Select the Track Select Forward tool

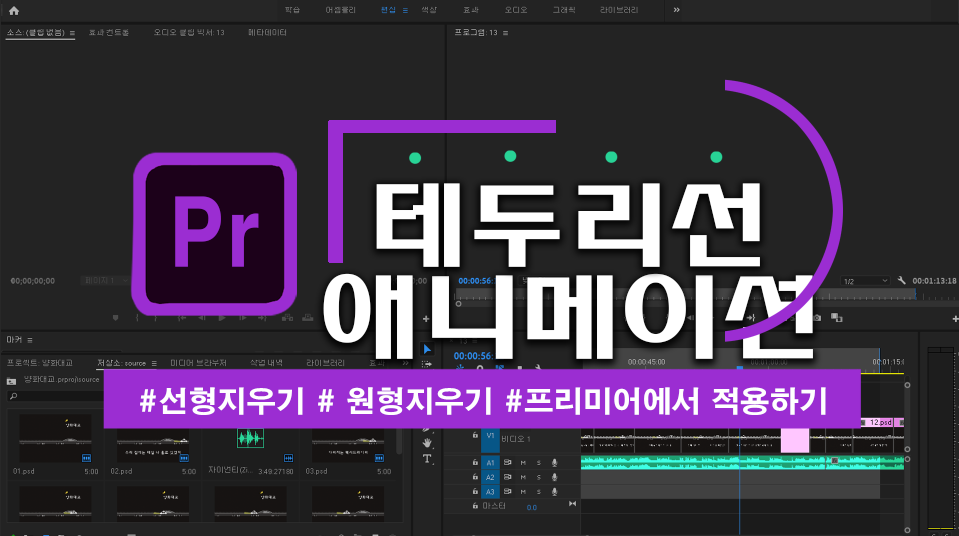[427, 364]
